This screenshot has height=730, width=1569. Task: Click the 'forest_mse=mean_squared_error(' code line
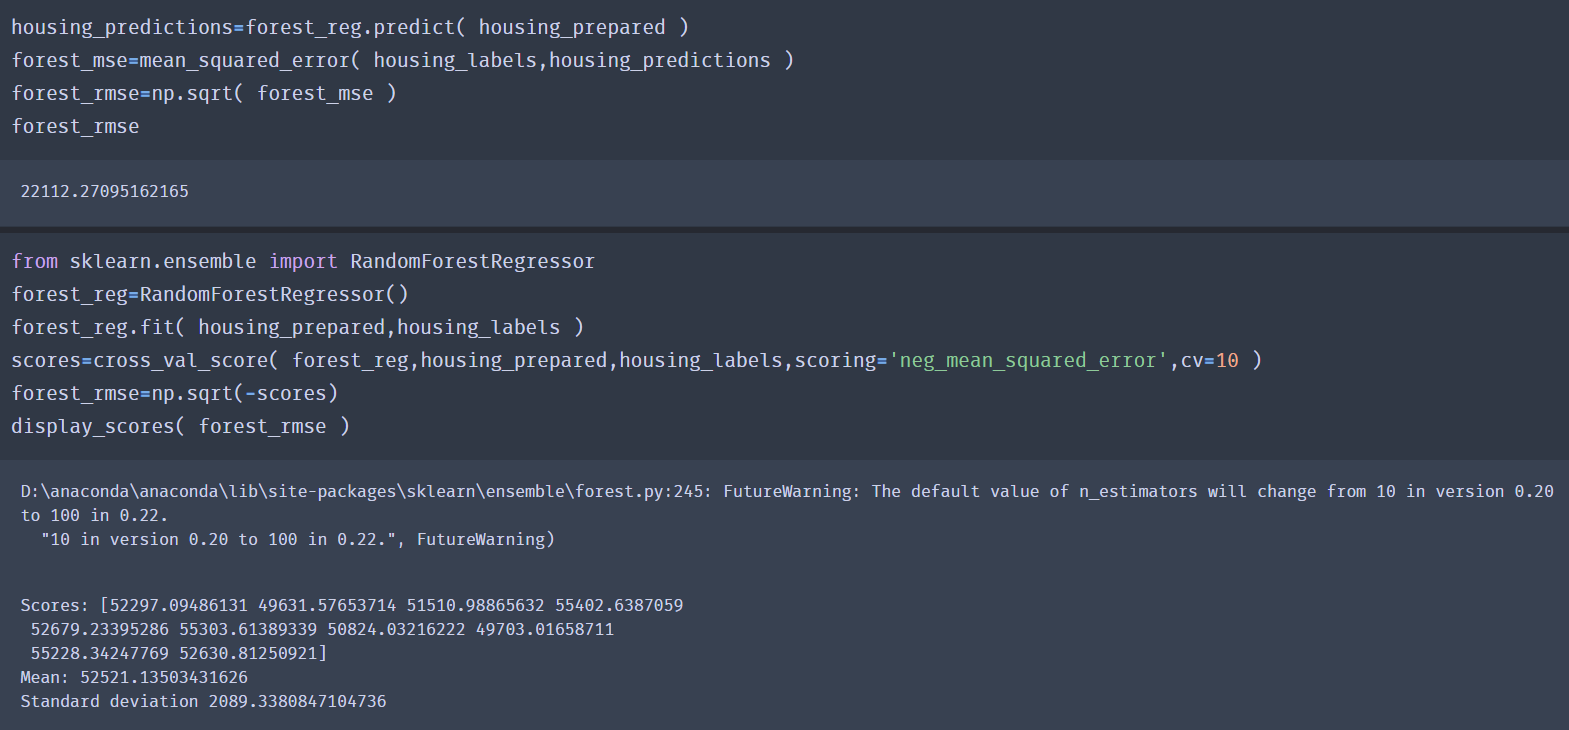pyautogui.click(x=402, y=61)
